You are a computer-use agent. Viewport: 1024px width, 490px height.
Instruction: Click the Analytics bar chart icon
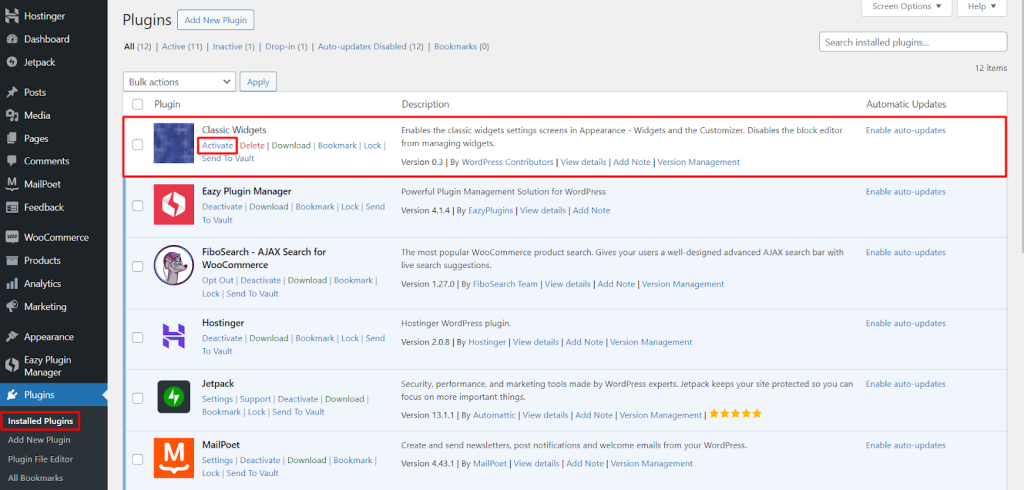coord(12,284)
